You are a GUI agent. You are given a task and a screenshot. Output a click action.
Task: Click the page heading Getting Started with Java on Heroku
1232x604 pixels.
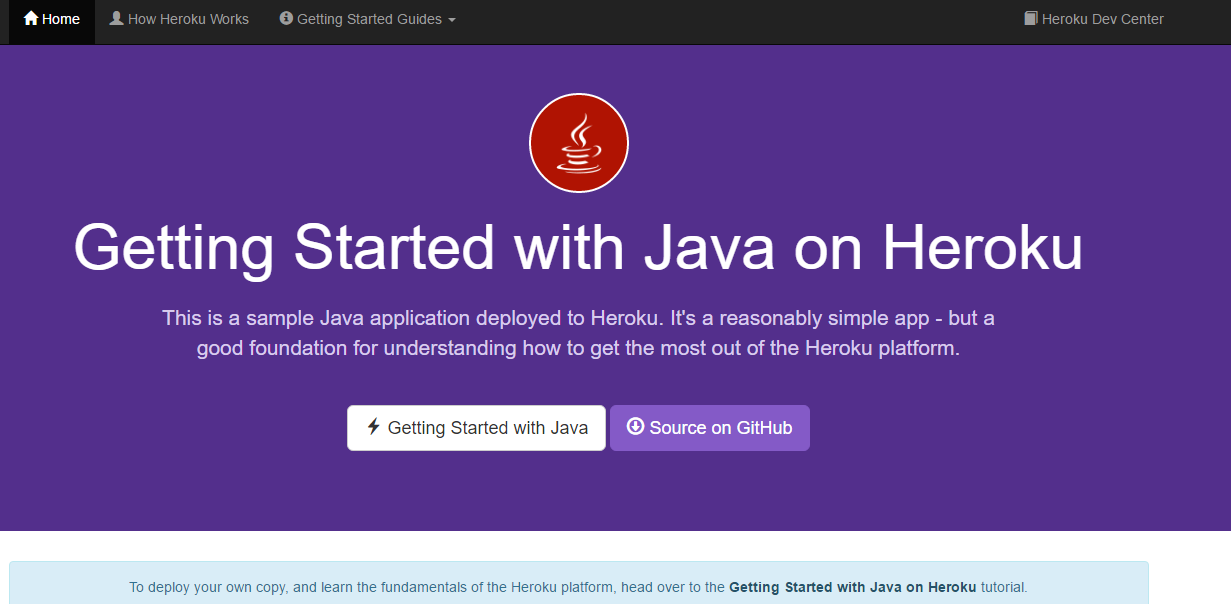coord(578,248)
